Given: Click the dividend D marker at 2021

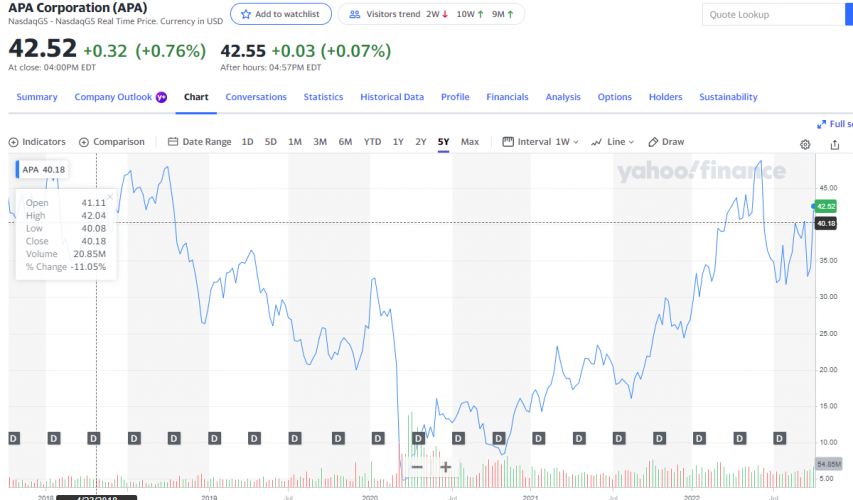Looking at the screenshot, I should click(x=539, y=439).
